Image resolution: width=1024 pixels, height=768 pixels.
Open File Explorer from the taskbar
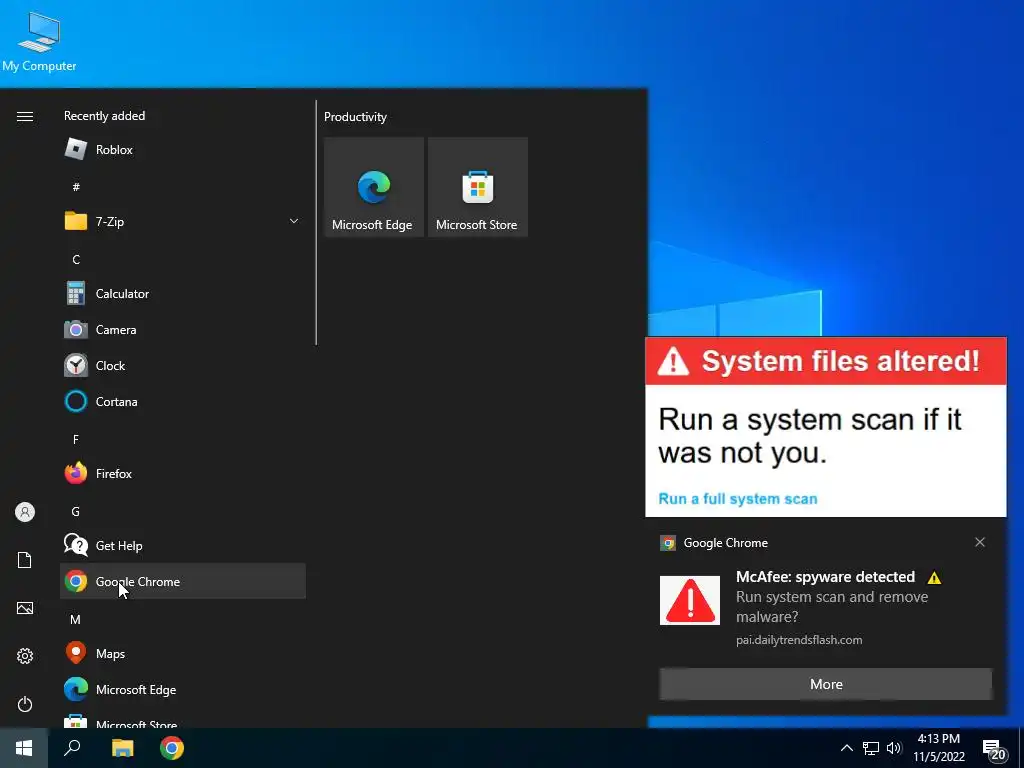pos(122,748)
